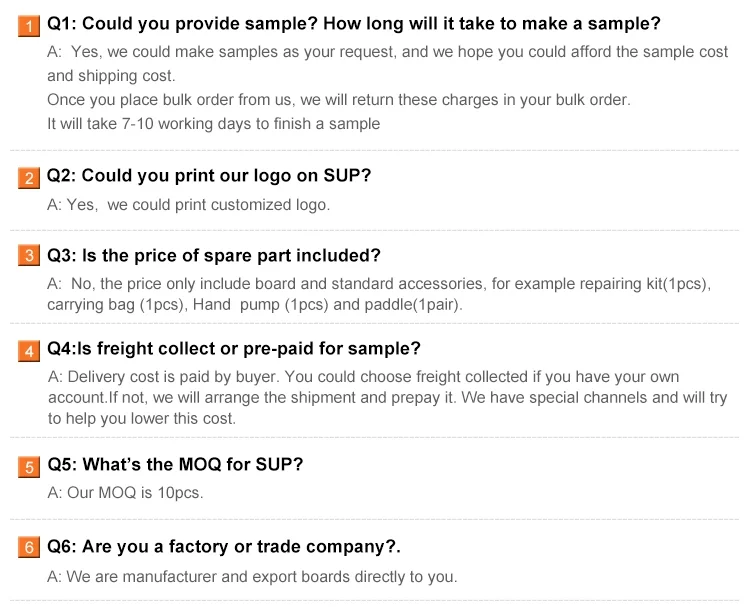745x607 pixels.
Task: Click the orange number 1 badge
Action: coord(30,26)
